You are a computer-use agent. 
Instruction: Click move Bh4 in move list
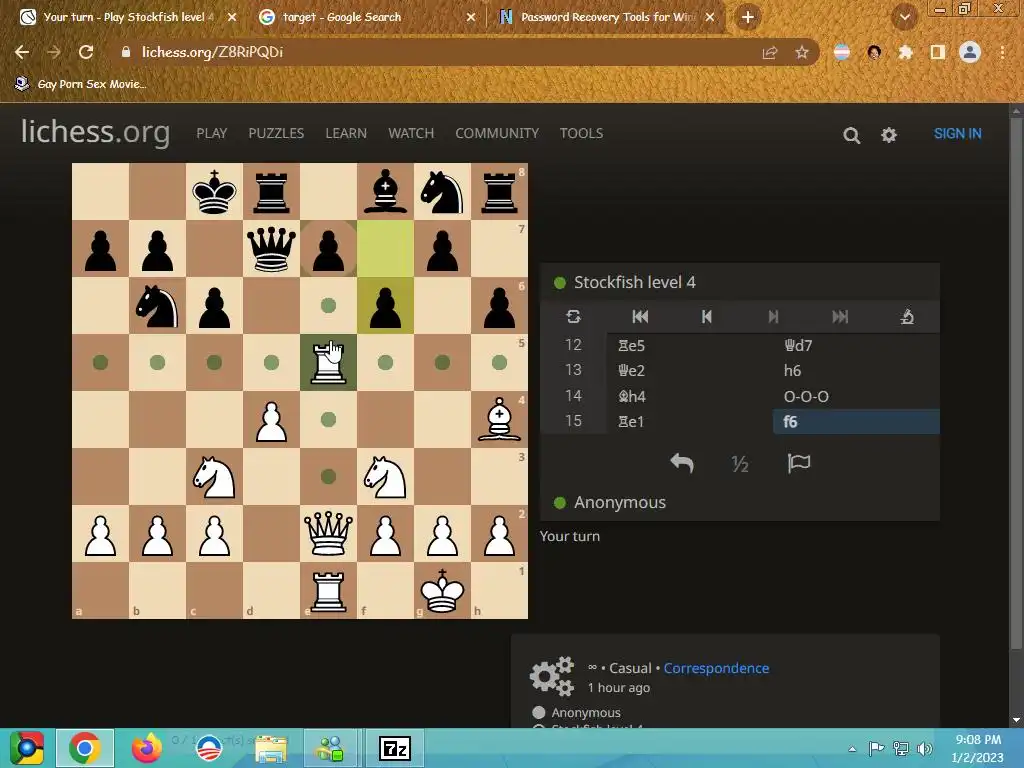click(690, 396)
